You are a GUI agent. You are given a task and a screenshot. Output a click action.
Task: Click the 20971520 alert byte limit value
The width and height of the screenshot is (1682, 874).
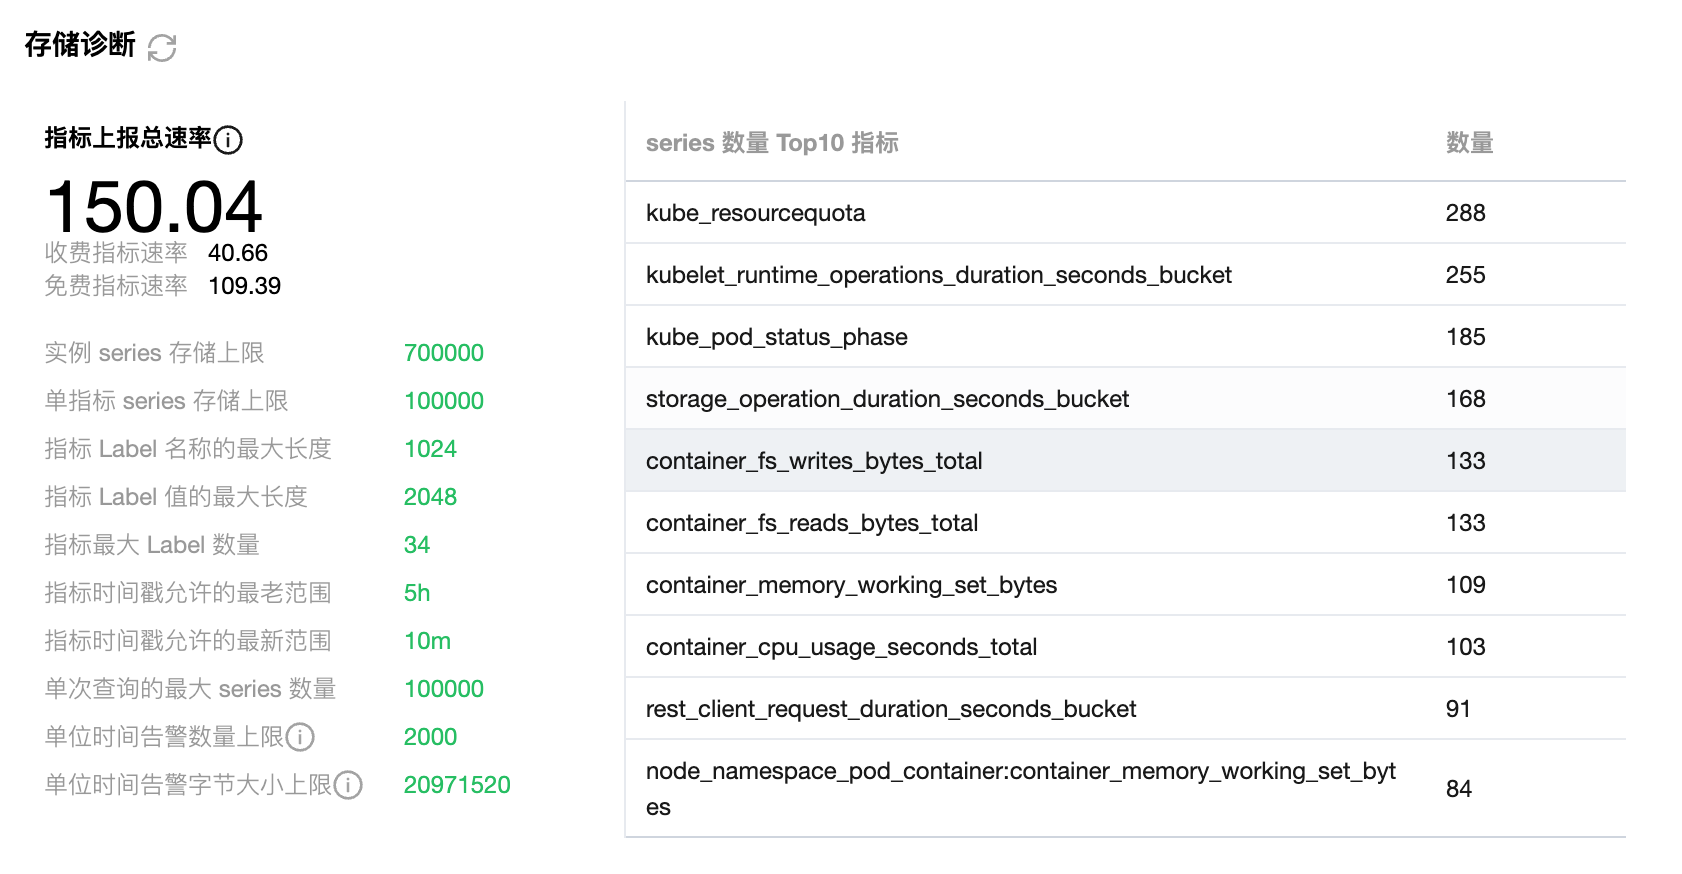456,785
